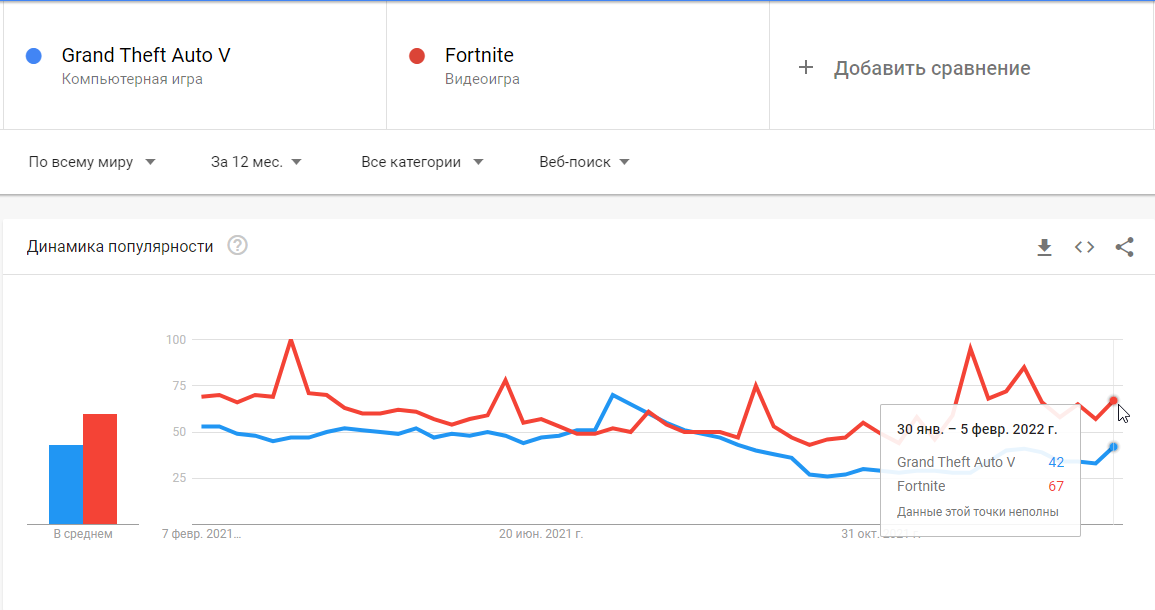
Task: Open the Веб-поиск search type dropdown
Action: (584, 162)
